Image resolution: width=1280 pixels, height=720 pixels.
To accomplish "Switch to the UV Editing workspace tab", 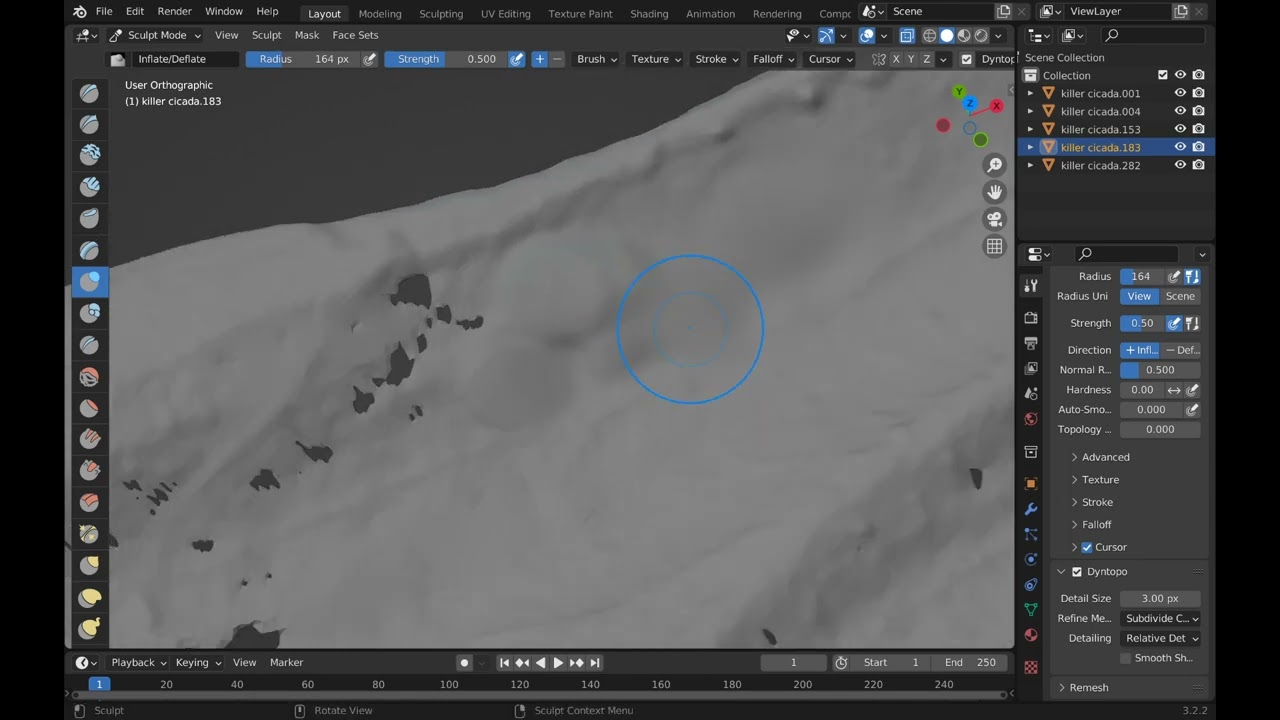I will (x=505, y=14).
